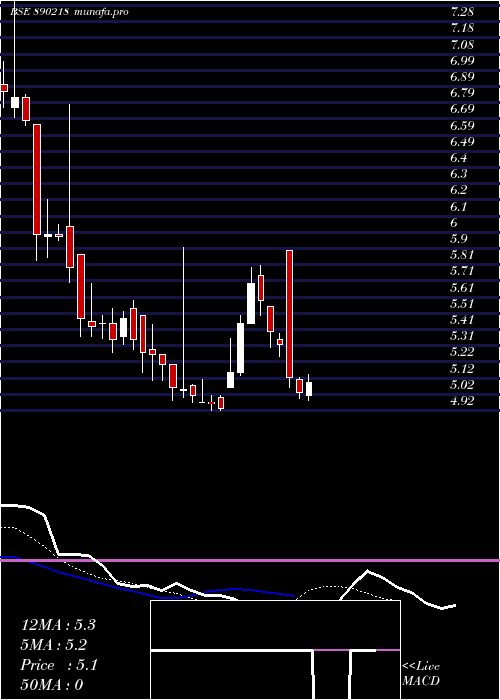The height and width of the screenshot is (700, 500).
Task: Choose the 5.61 price level
Action: click(x=462, y=287)
